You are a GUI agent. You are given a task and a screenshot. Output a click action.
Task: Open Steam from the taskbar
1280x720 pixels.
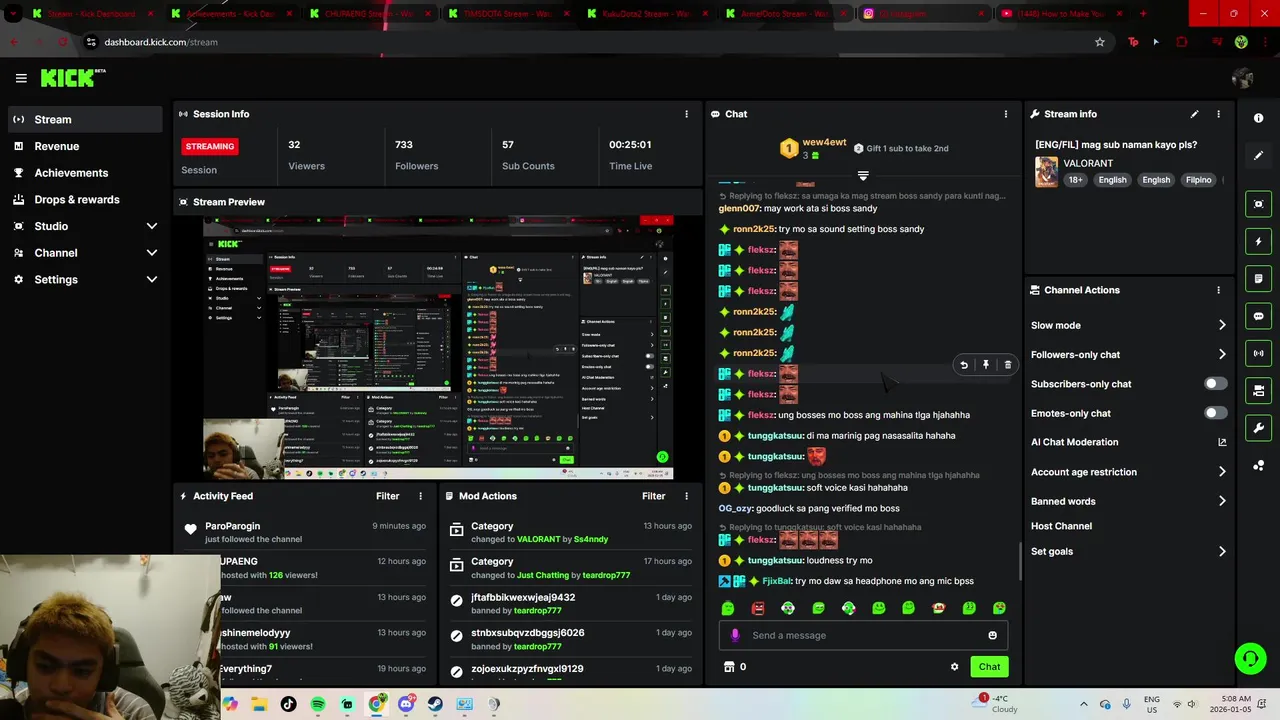tap(435, 704)
